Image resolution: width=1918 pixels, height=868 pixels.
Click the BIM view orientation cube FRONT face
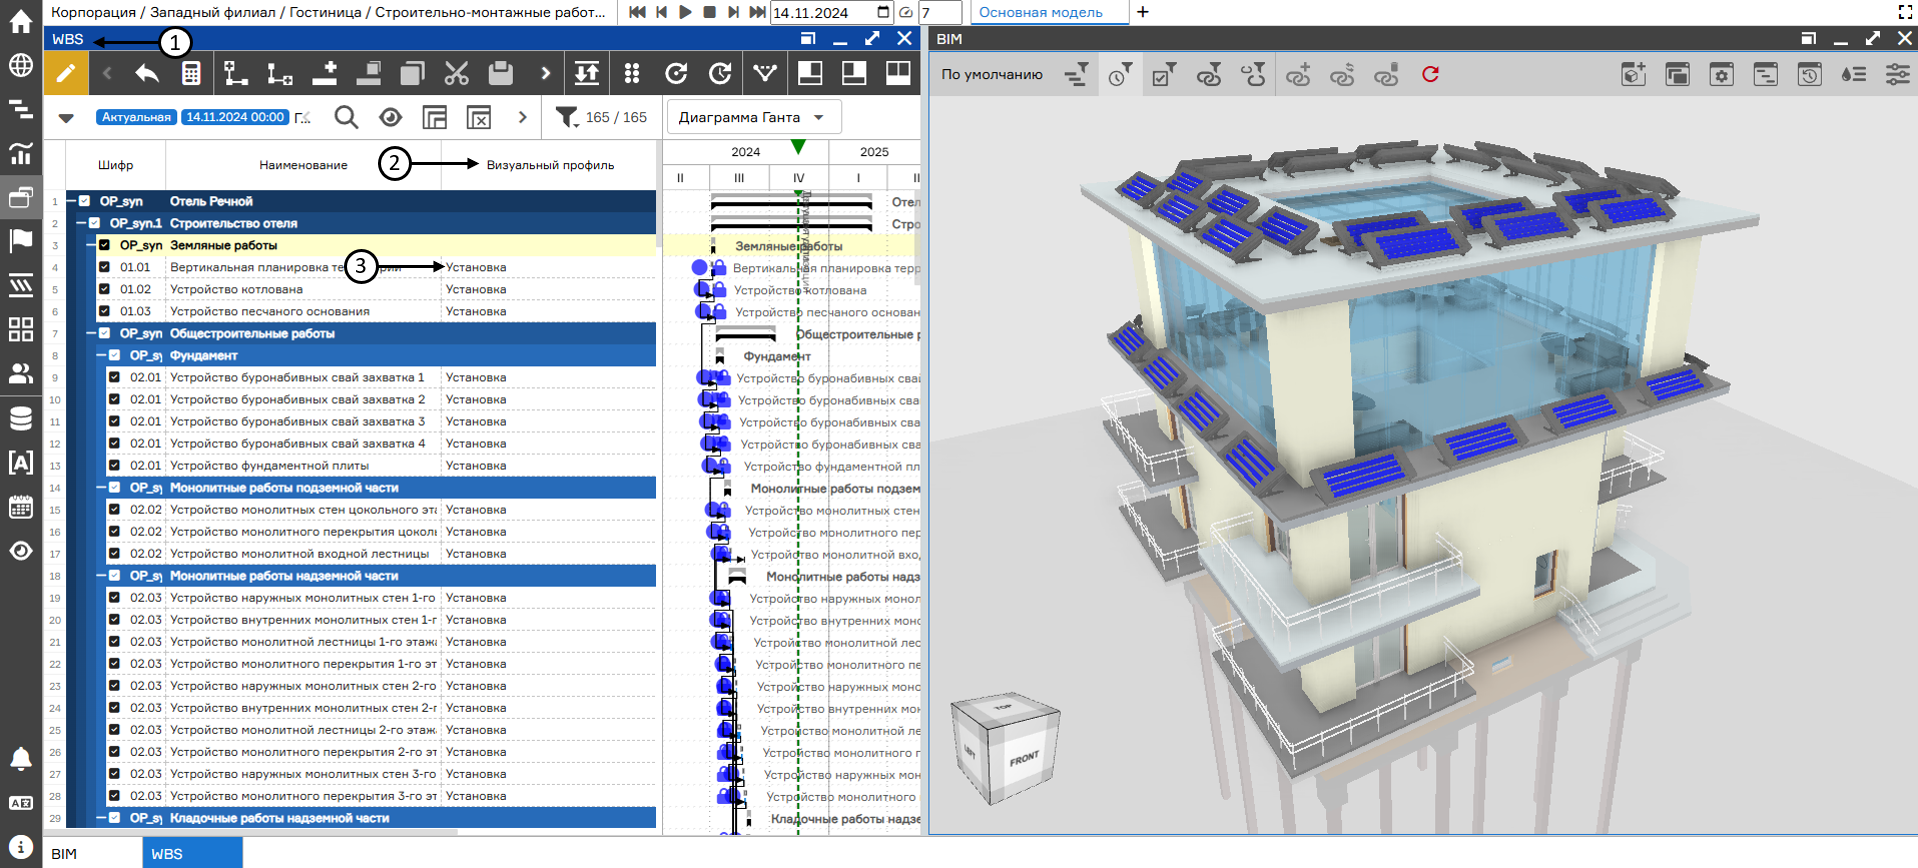coord(1025,759)
